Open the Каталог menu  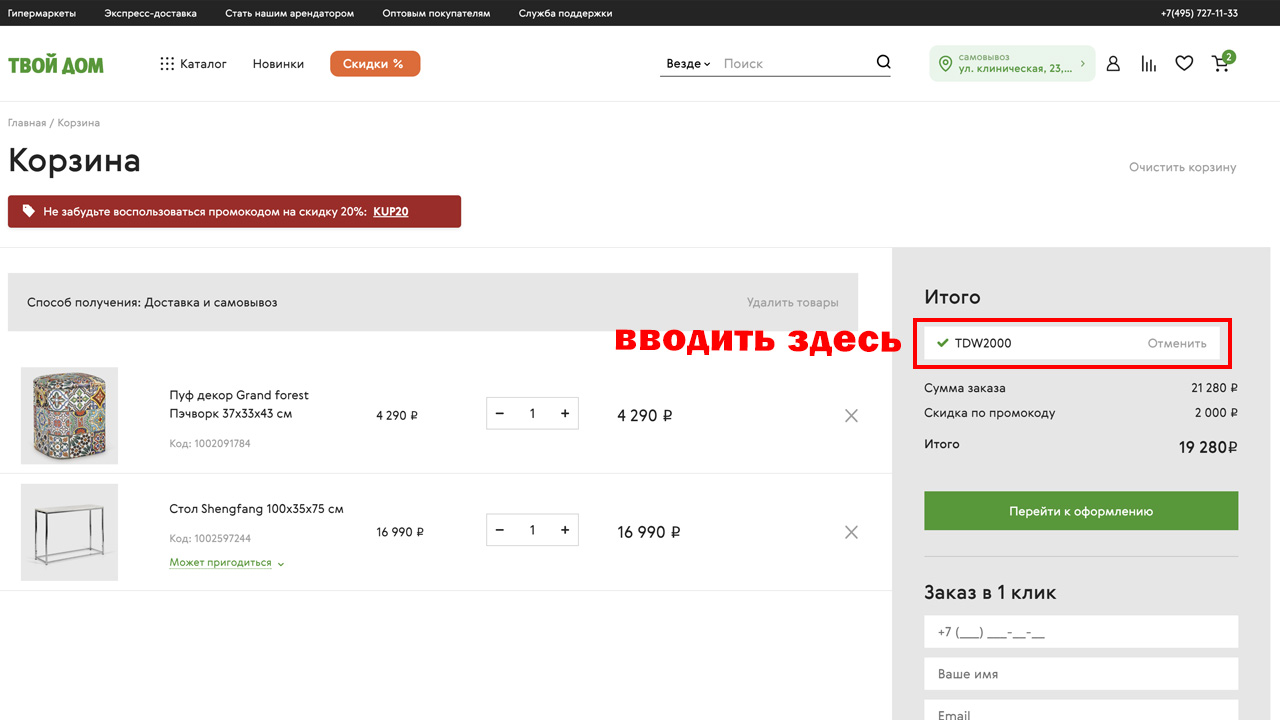194,64
